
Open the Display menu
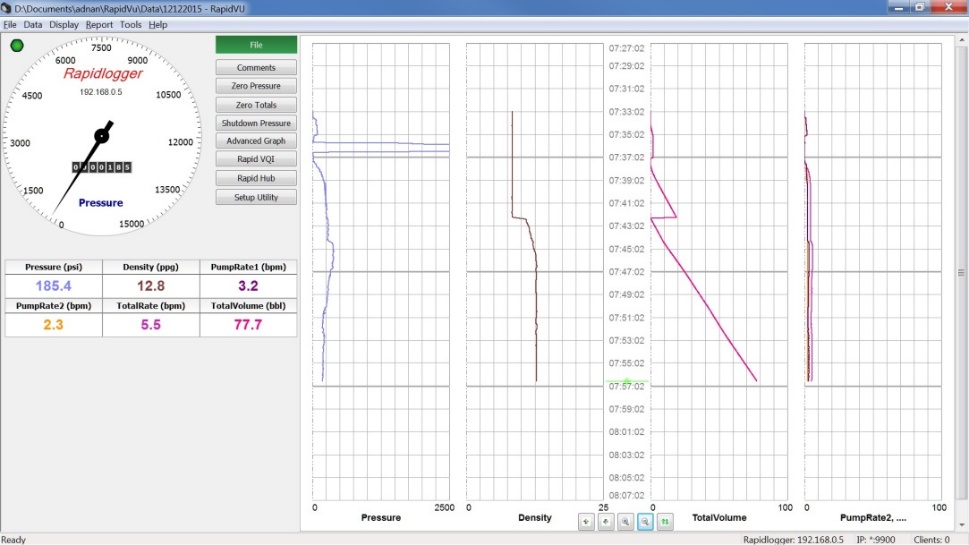tap(64, 24)
